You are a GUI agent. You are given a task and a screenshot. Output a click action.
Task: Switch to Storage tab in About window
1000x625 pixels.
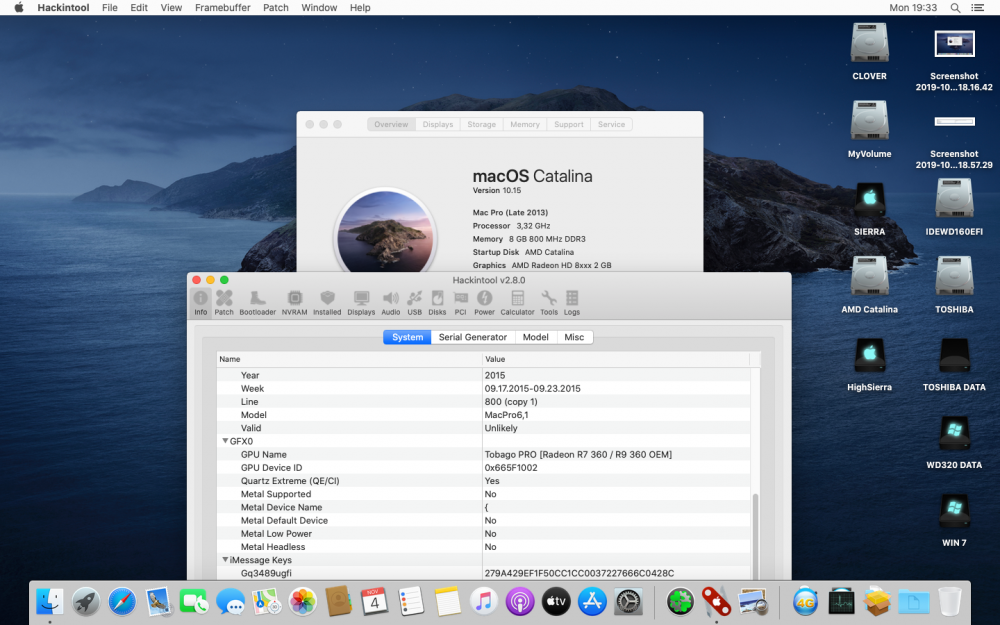[x=482, y=124]
